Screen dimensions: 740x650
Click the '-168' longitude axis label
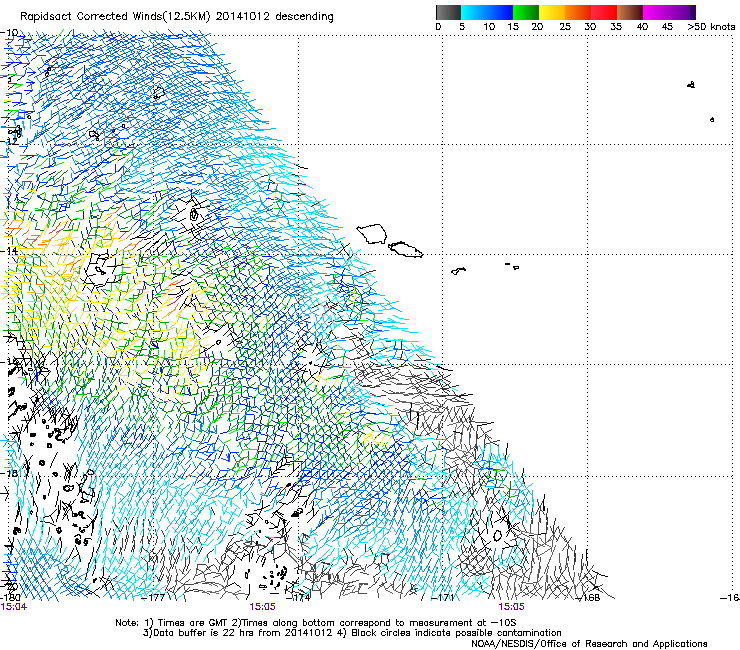[x=588, y=598]
